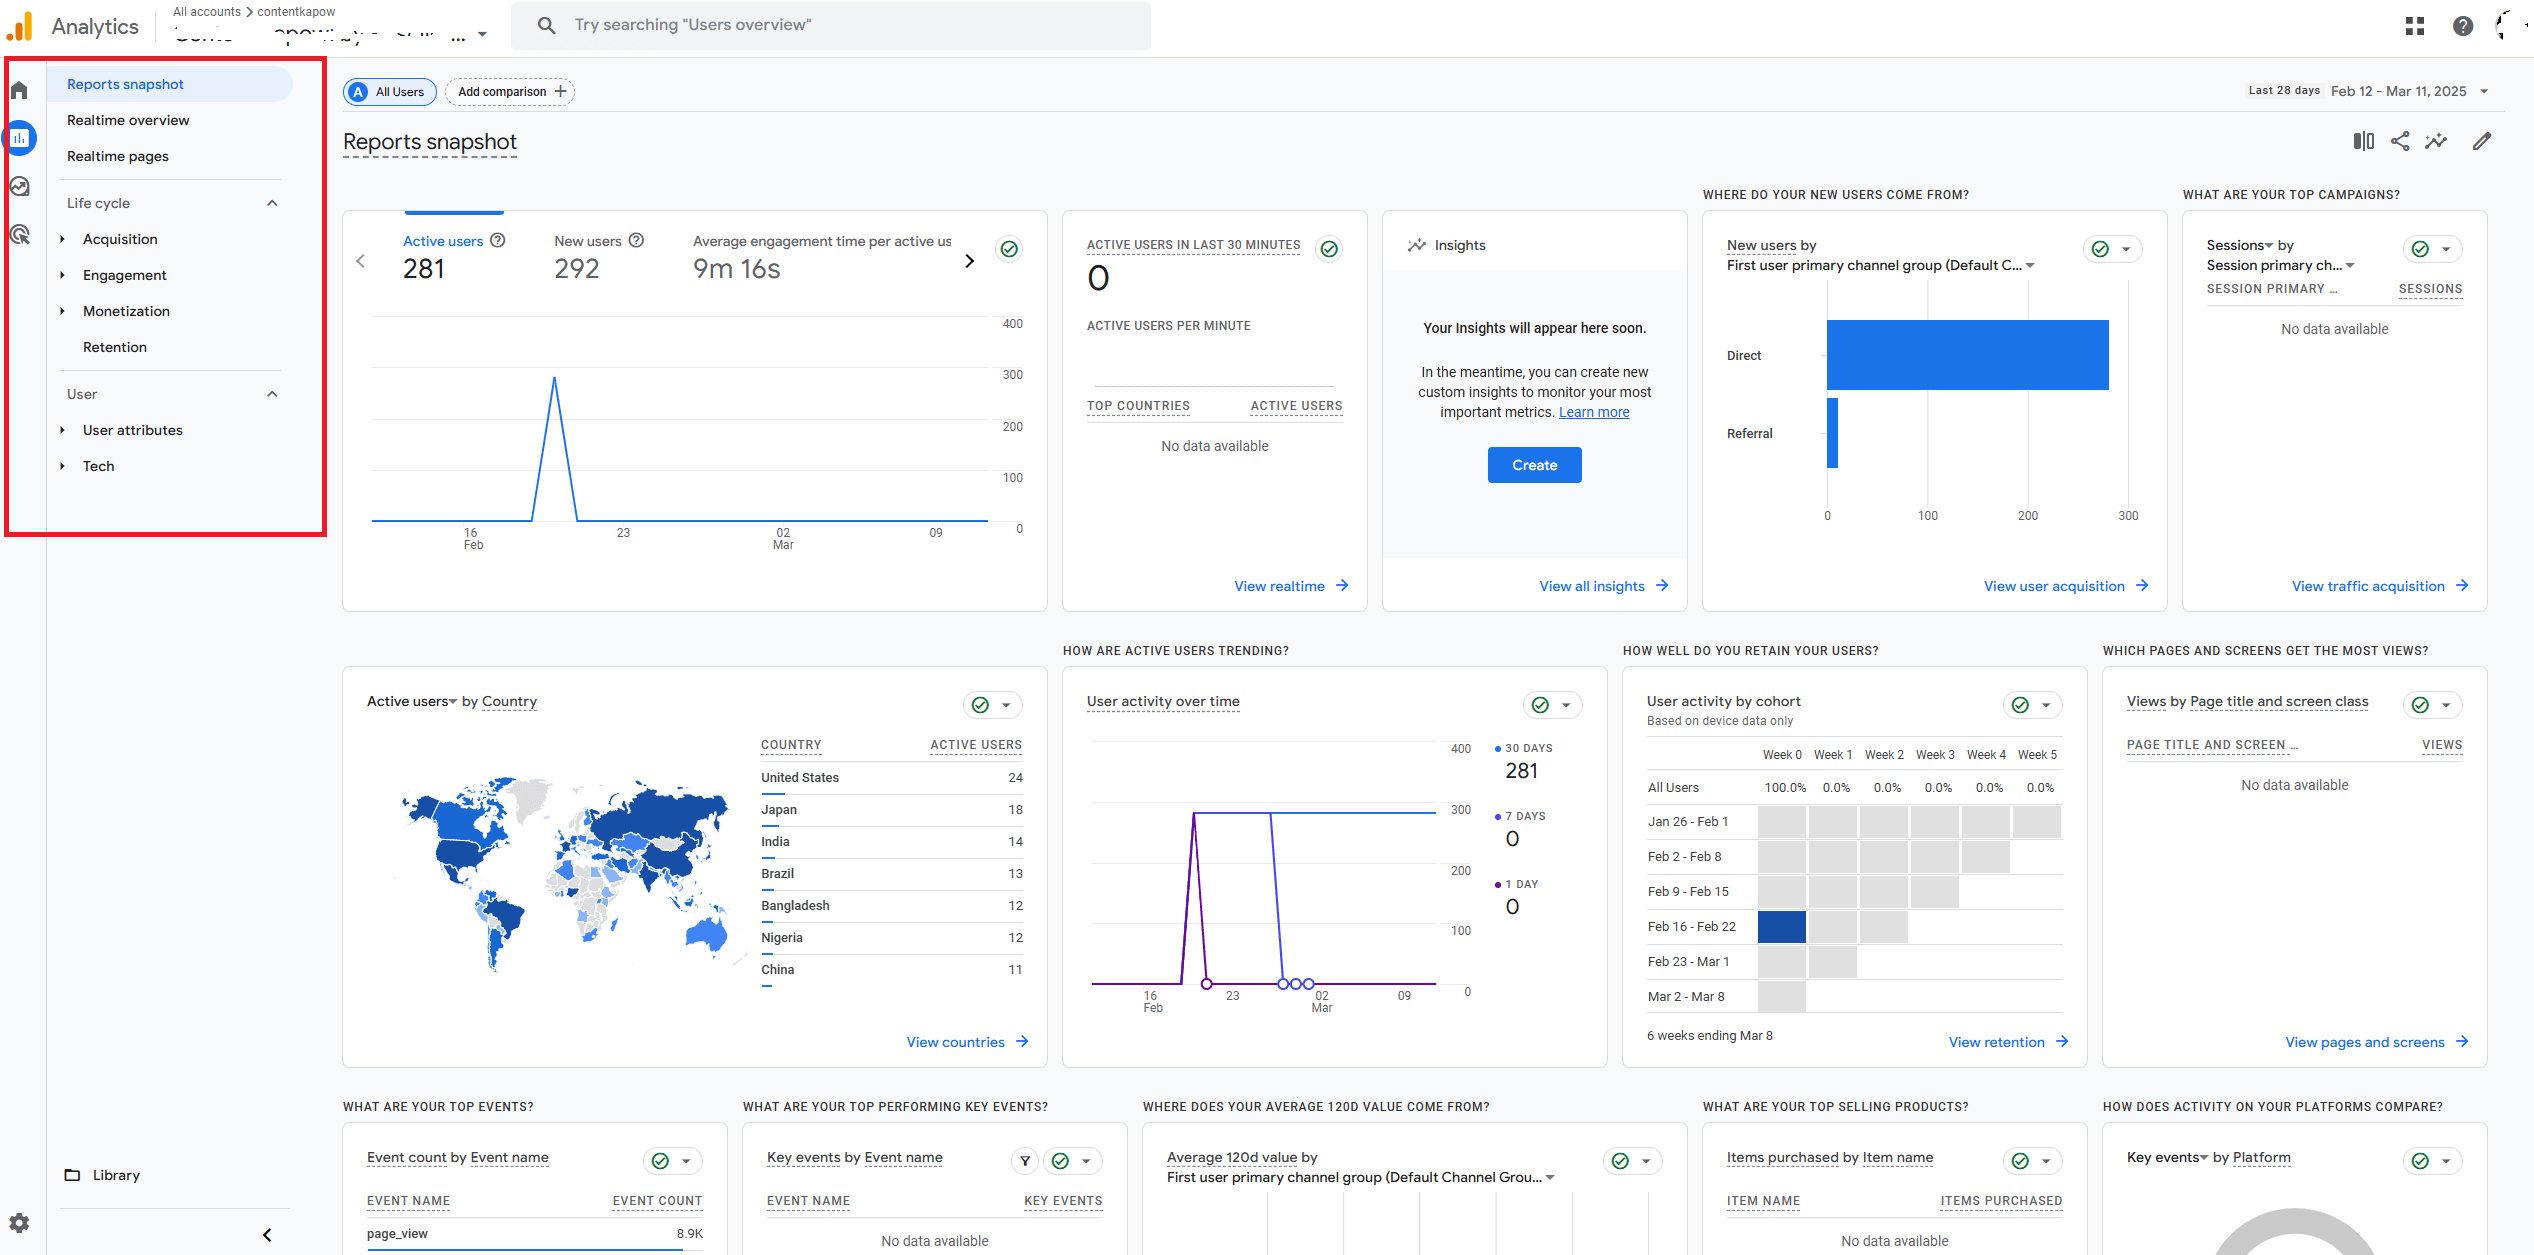The height and width of the screenshot is (1255, 2534).
Task: Click the Add comparison button
Action: [510, 92]
